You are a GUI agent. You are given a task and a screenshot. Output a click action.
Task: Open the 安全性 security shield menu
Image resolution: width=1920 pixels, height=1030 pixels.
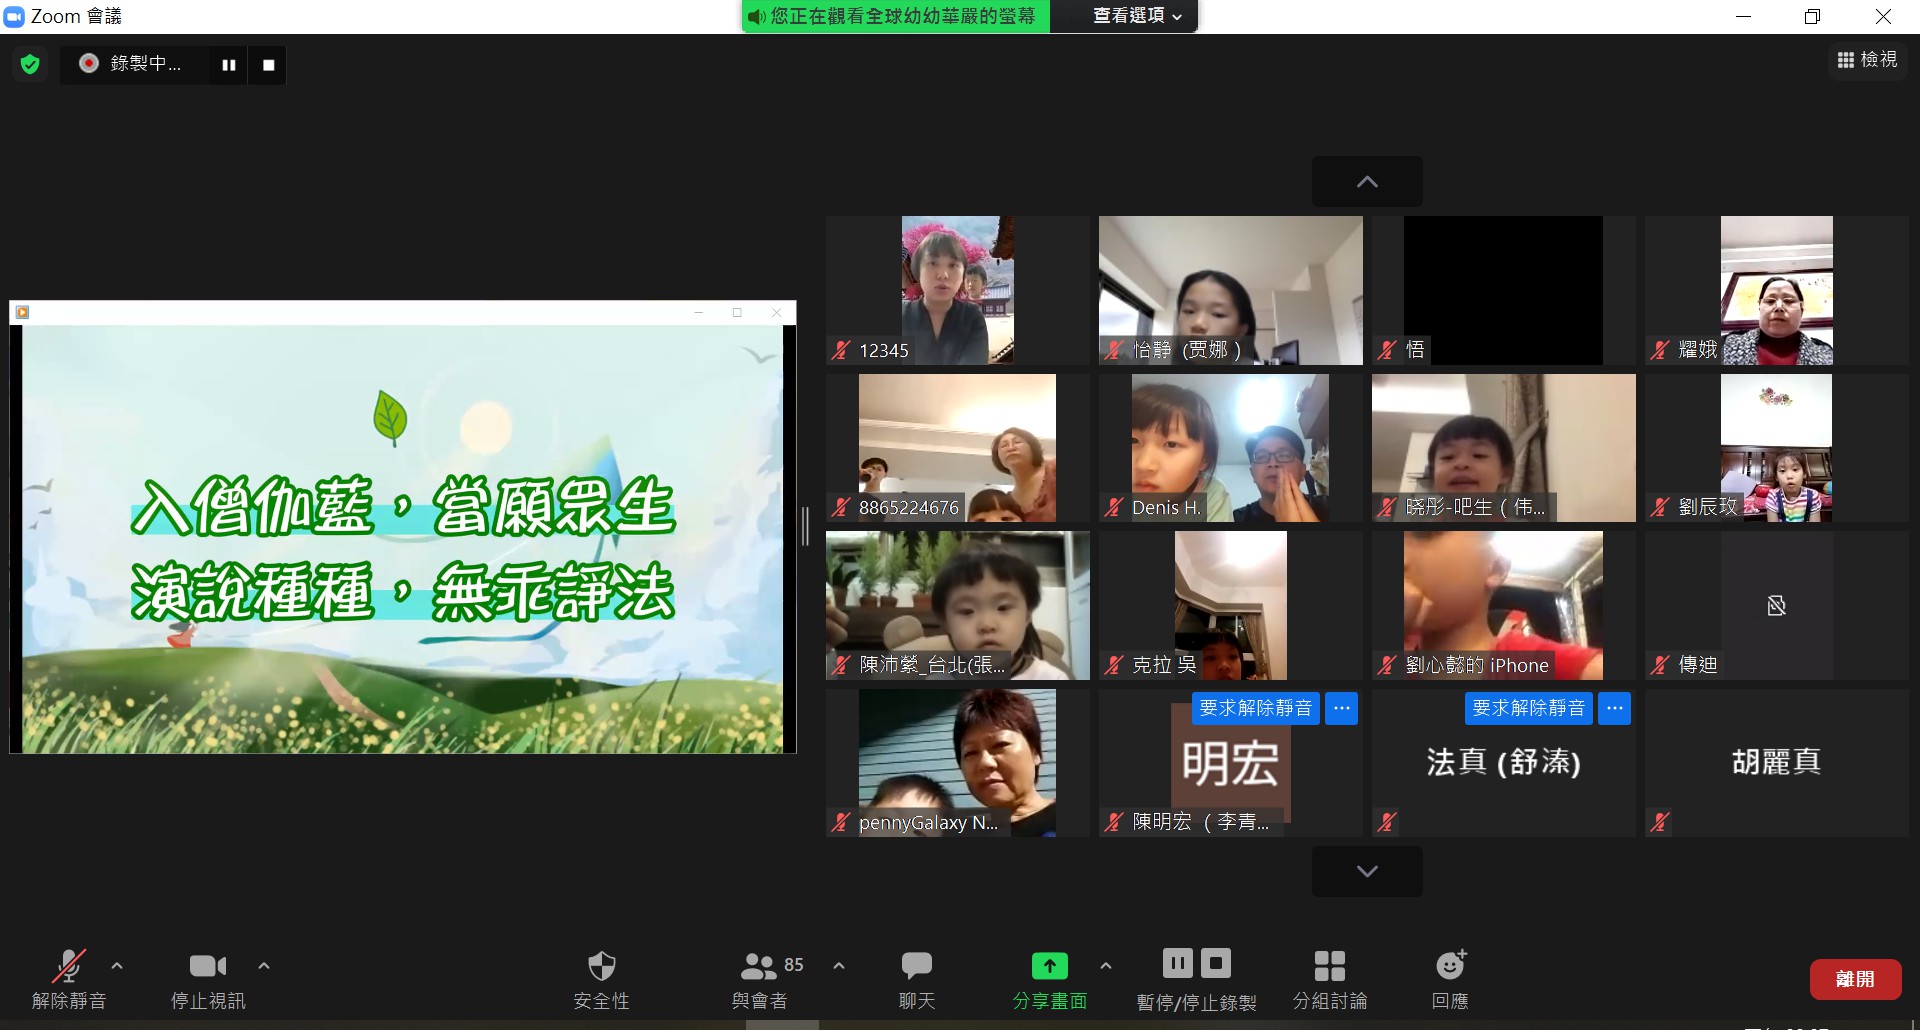click(601, 979)
